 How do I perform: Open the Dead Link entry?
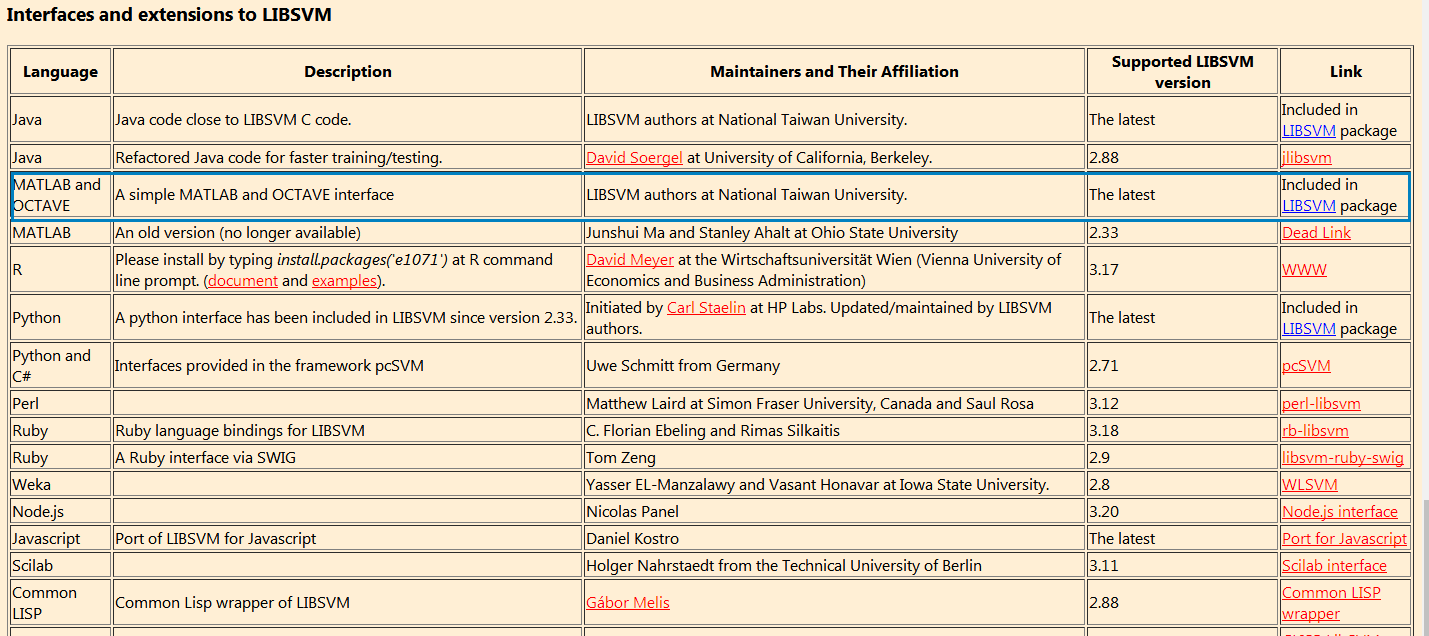pos(1316,232)
